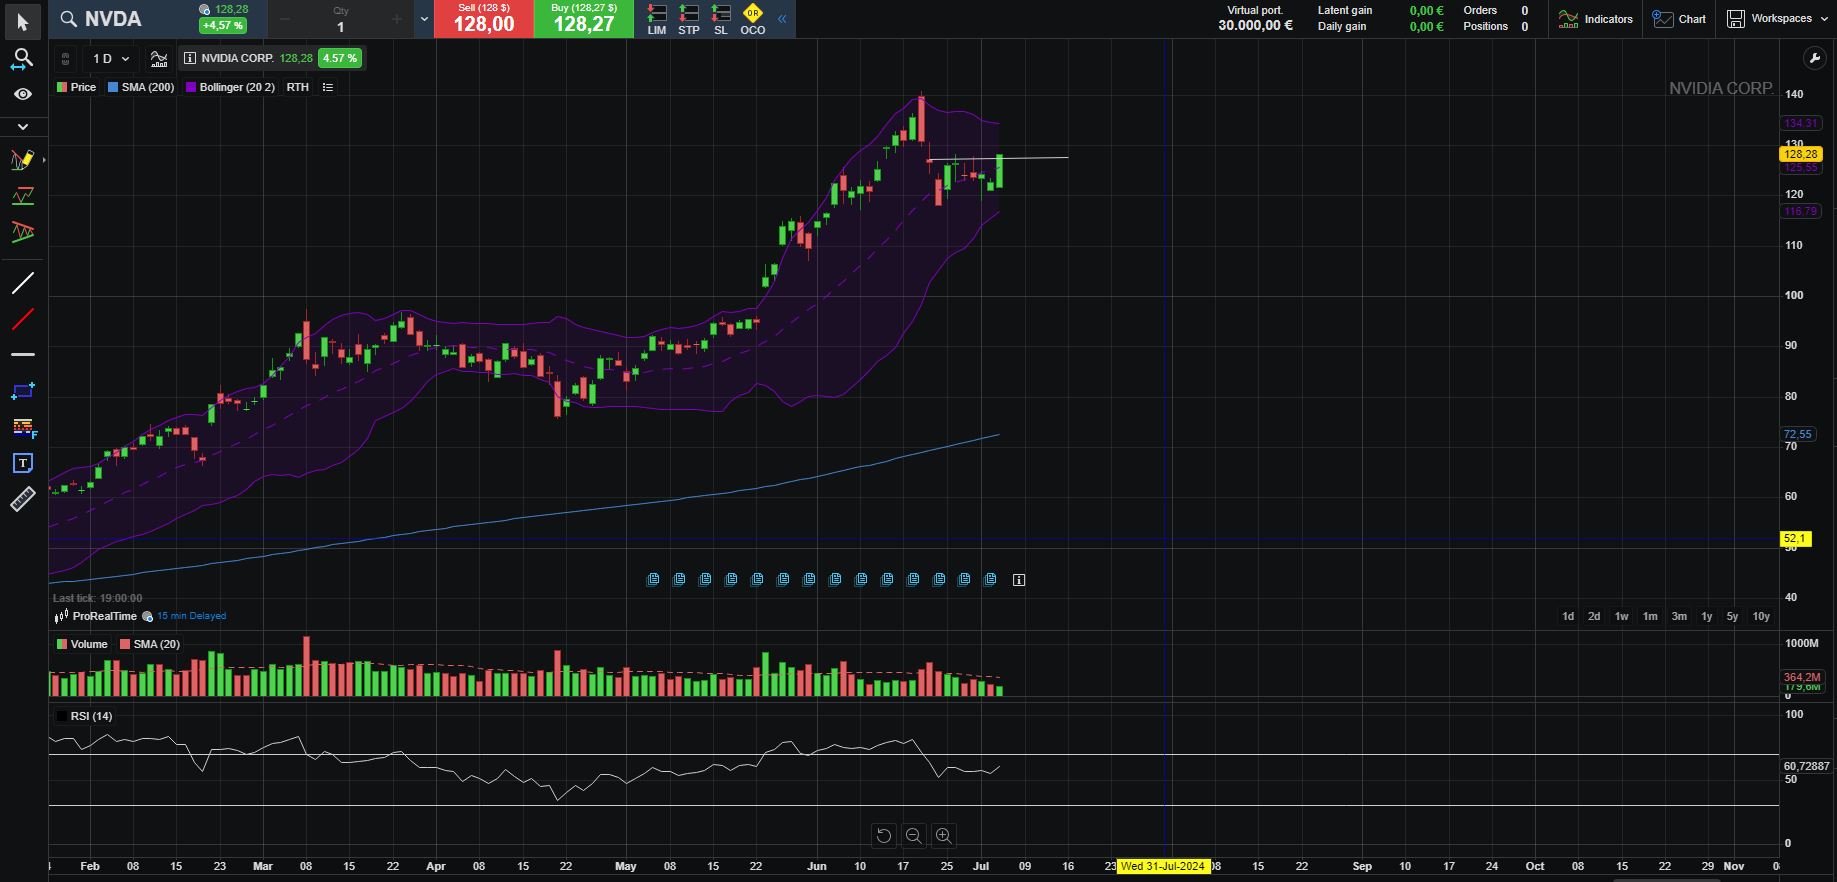1837x882 pixels.
Task: Toggle the eye visibility icon in left sidebar
Action: tap(22, 94)
